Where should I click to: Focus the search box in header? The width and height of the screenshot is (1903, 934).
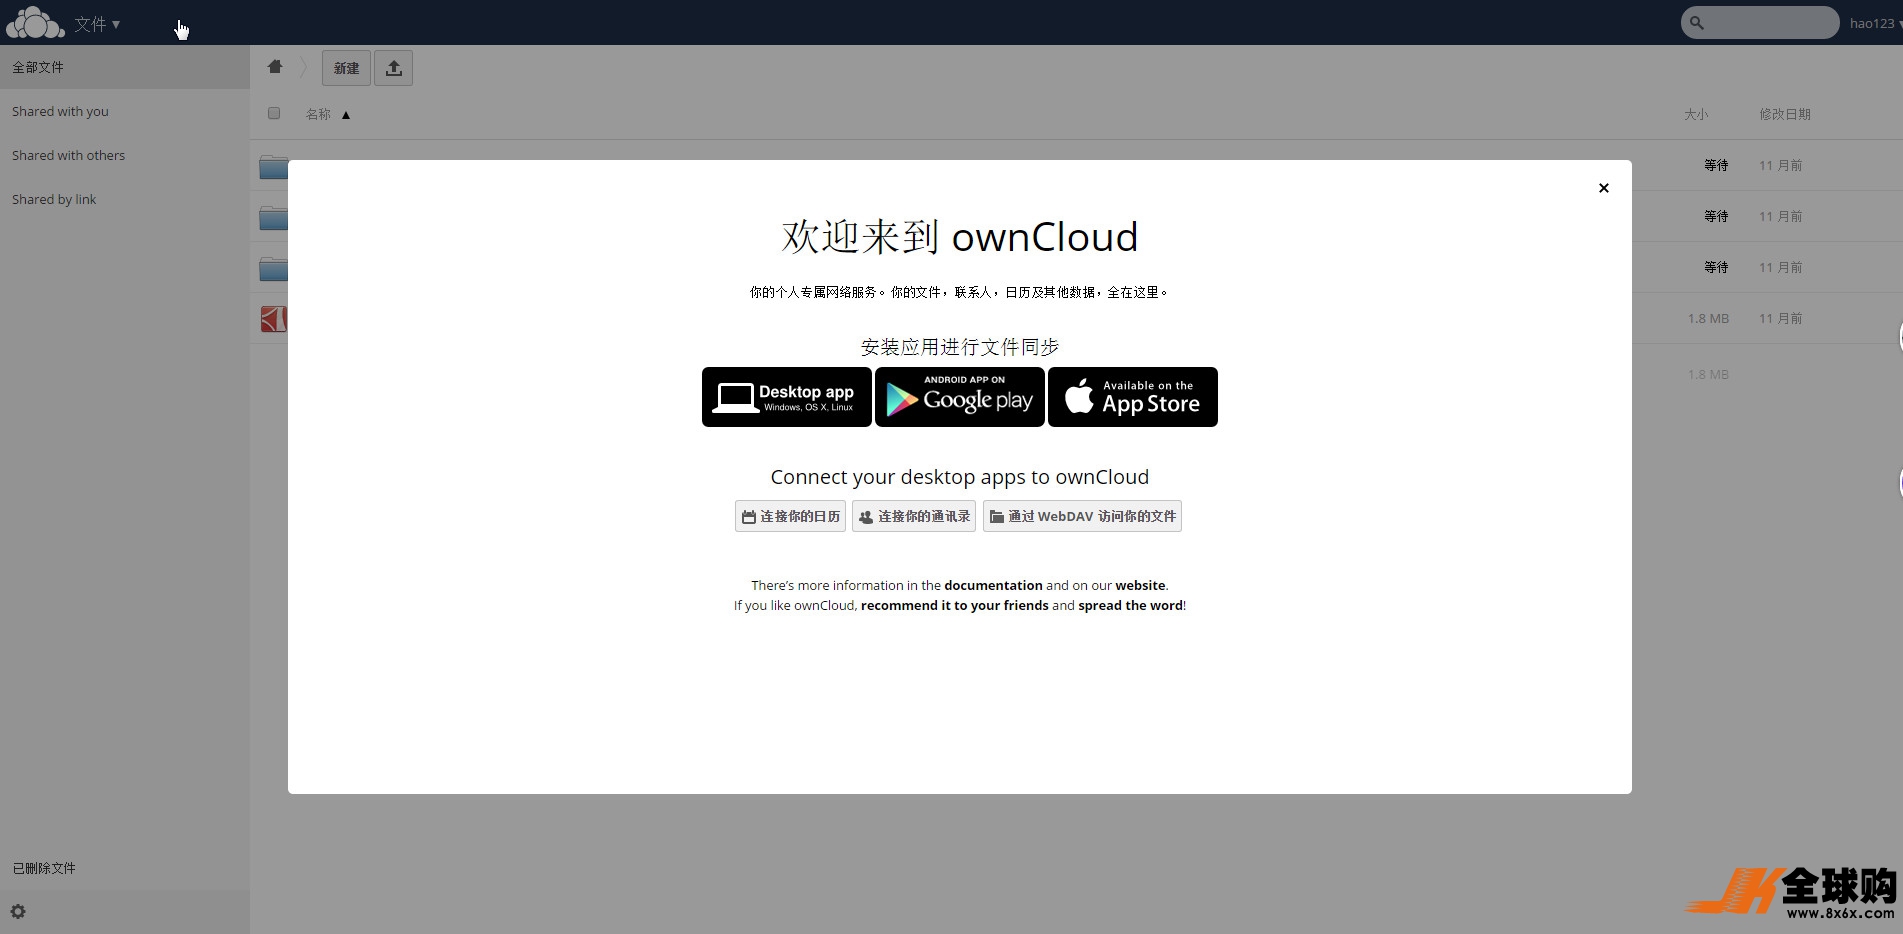click(x=1760, y=23)
